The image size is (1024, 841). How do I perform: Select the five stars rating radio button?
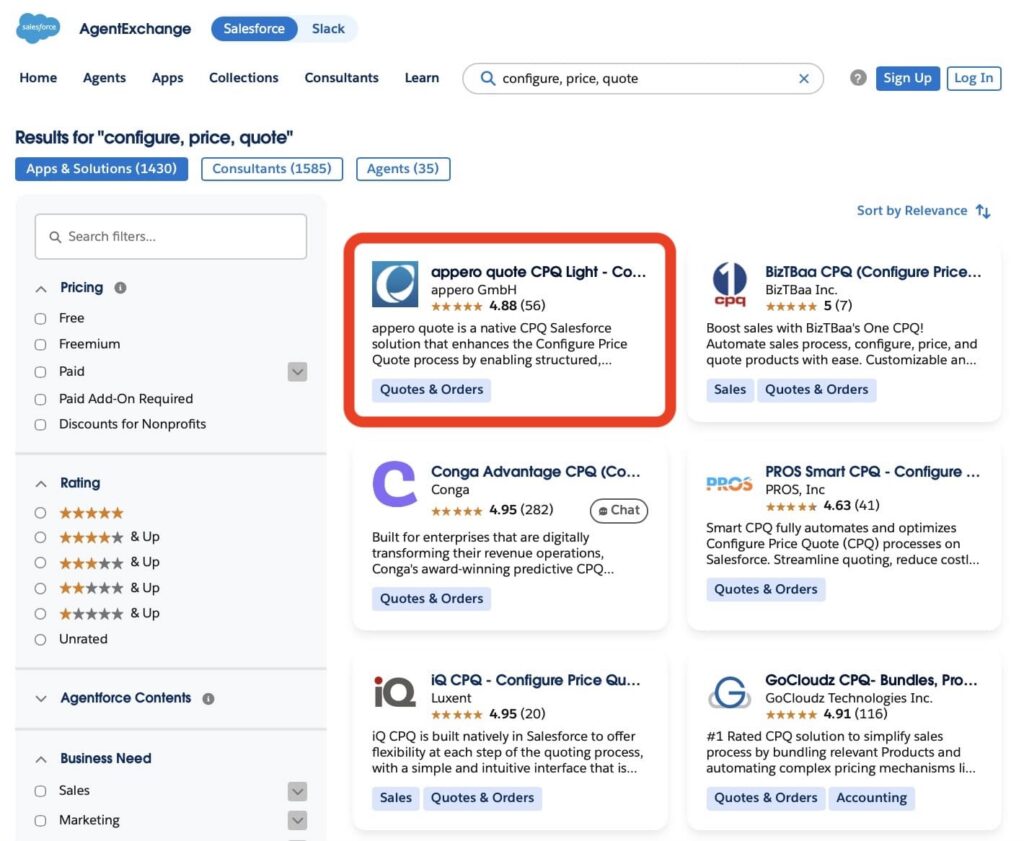coord(40,513)
